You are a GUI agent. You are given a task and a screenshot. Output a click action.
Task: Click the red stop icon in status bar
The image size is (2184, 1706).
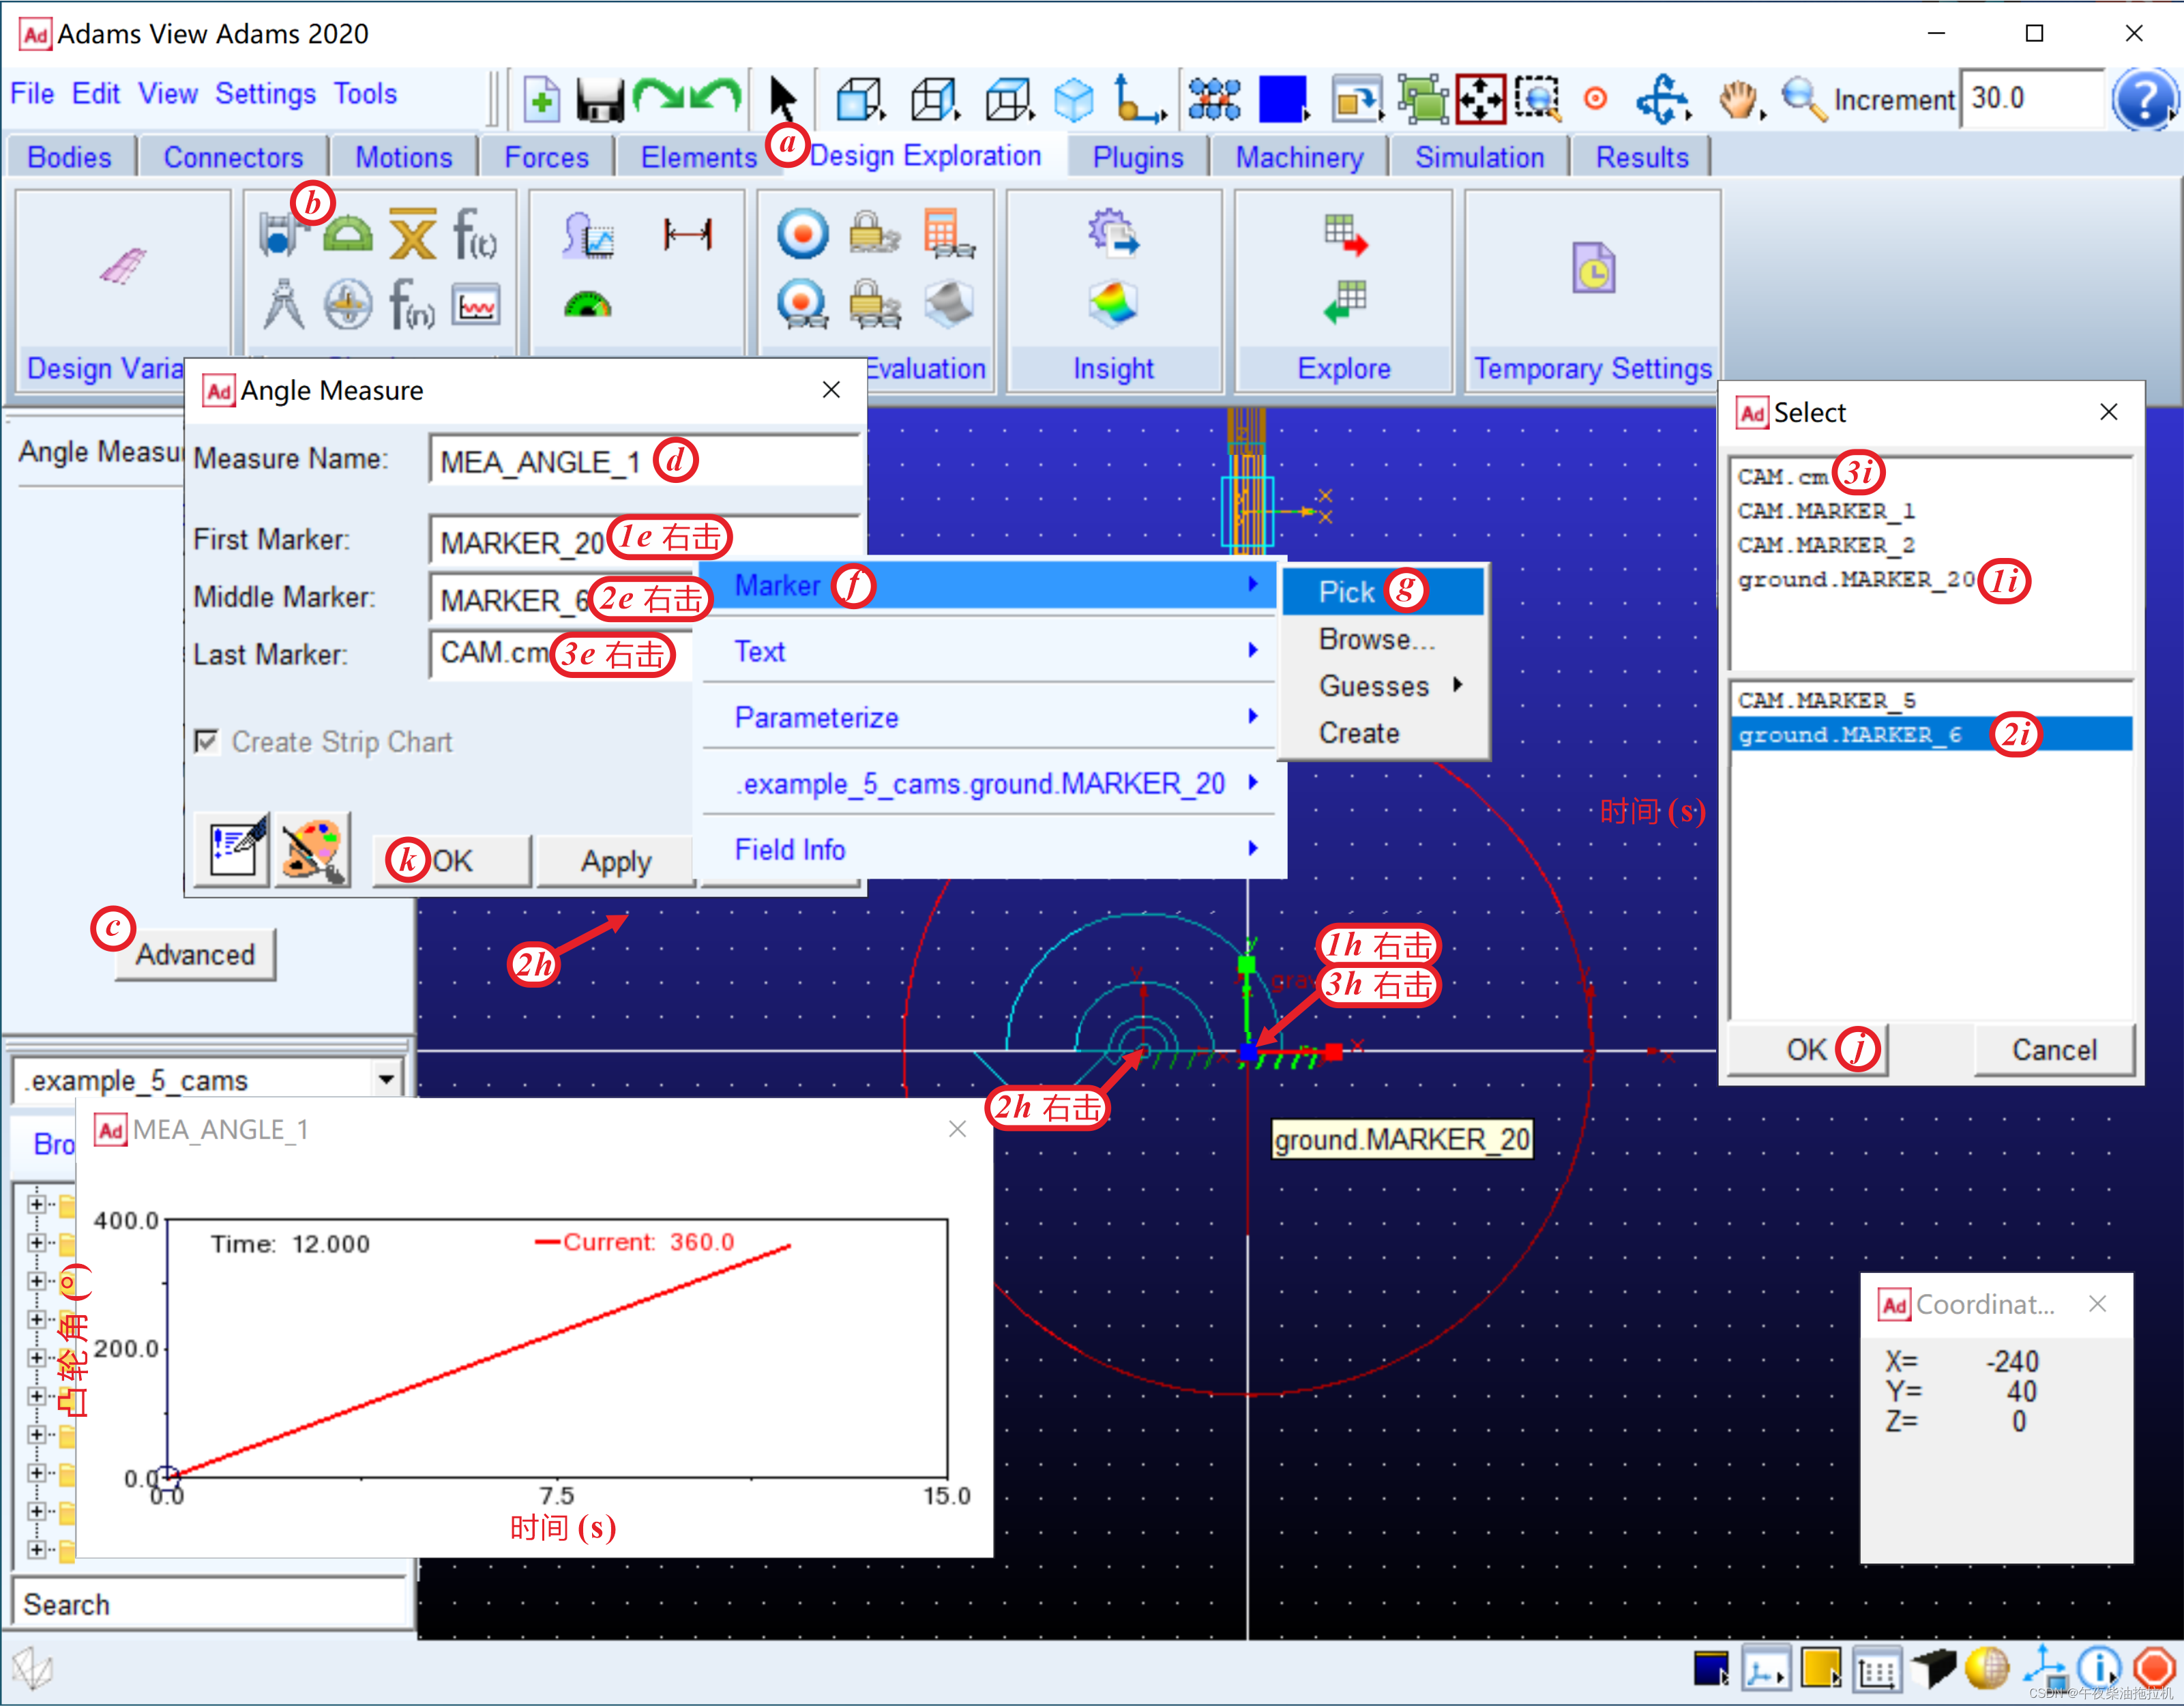coord(2154,1667)
